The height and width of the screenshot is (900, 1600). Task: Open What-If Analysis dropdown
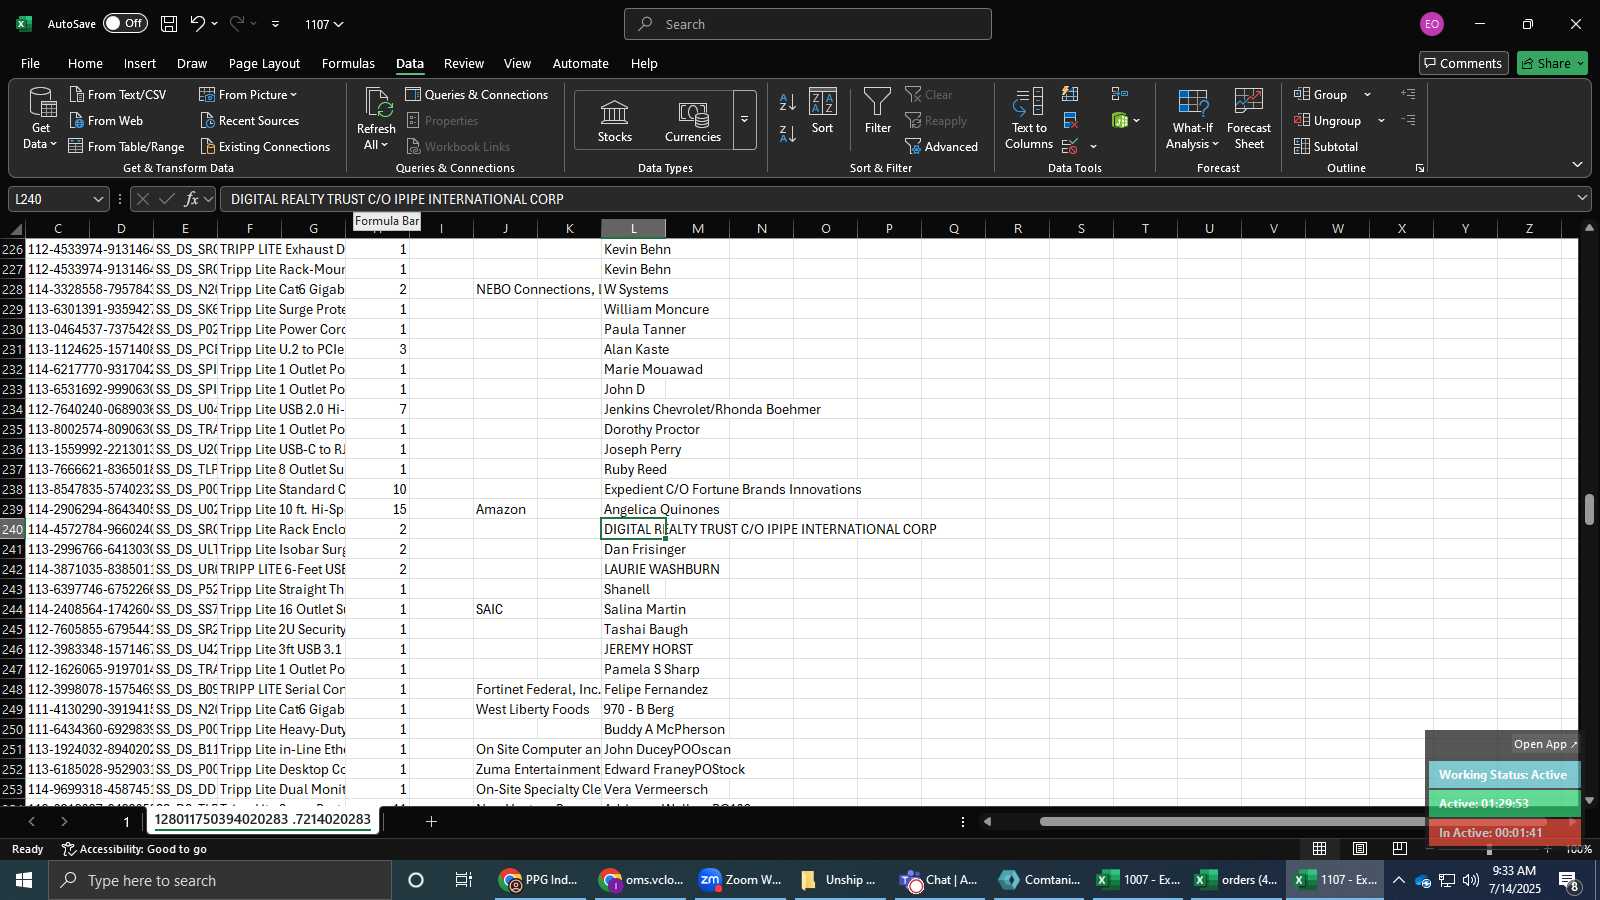pos(1192,118)
